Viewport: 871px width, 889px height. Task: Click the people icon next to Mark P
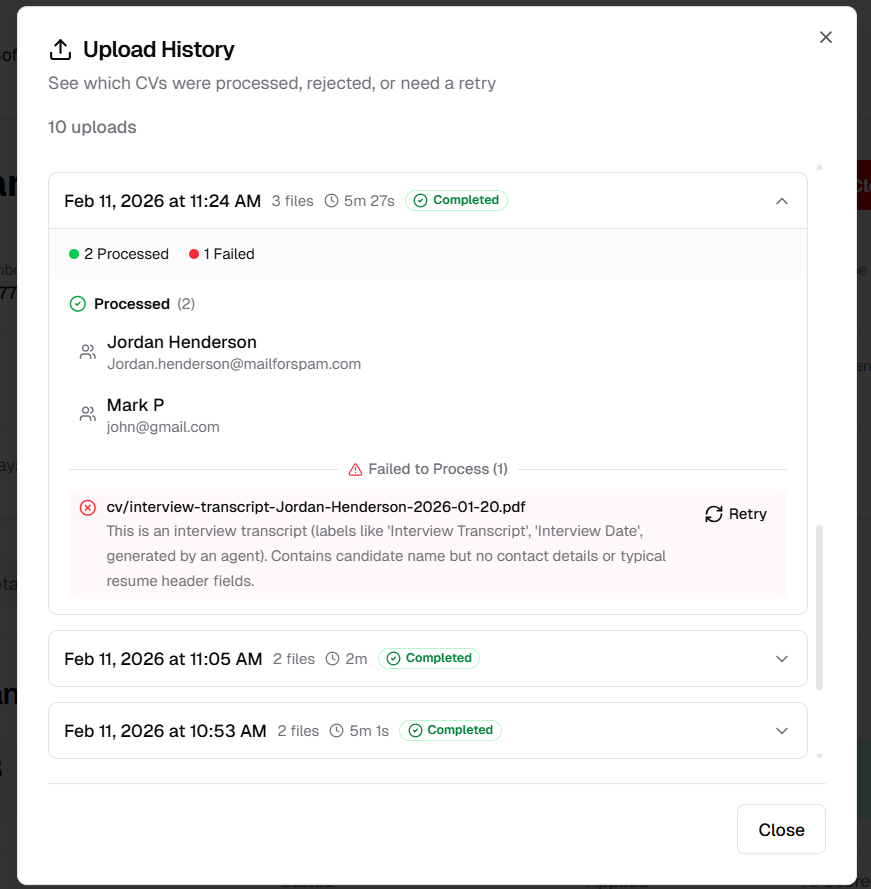coord(88,414)
